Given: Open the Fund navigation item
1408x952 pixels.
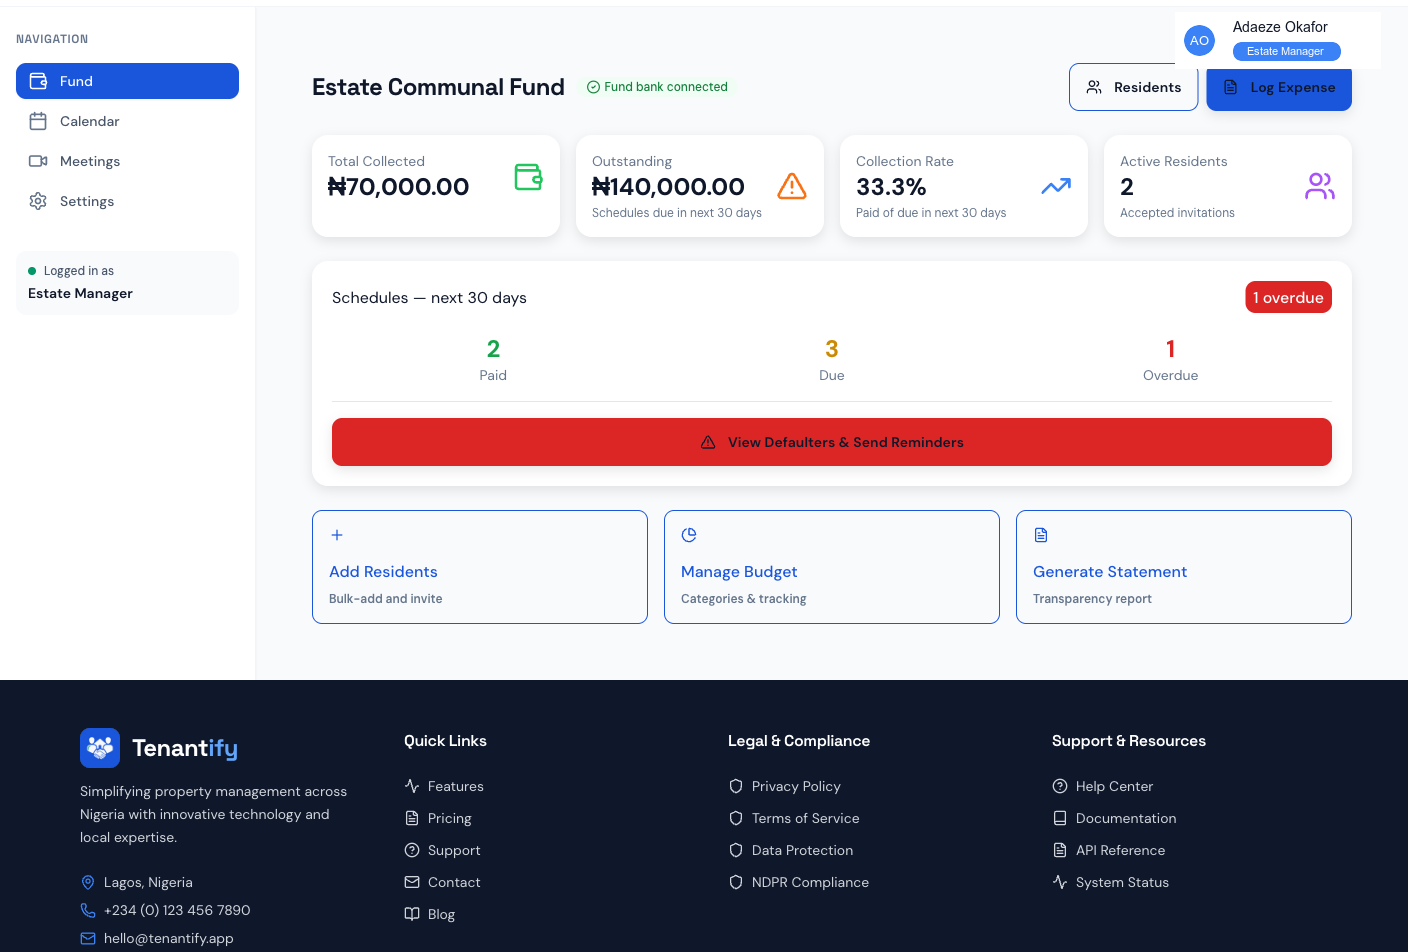Looking at the screenshot, I should [x=127, y=81].
